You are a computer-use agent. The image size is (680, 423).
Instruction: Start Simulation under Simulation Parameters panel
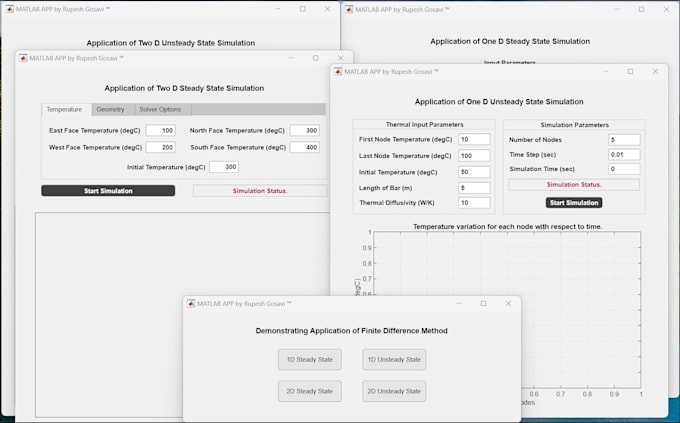pyautogui.click(x=574, y=202)
